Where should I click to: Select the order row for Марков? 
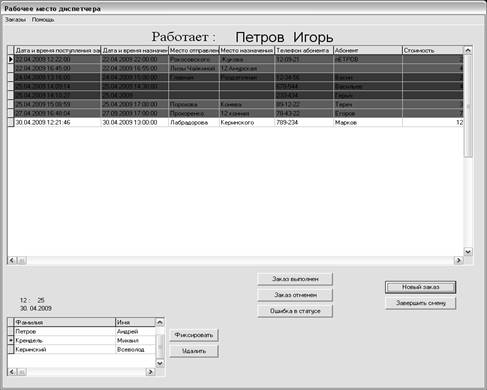click(235, 122)
